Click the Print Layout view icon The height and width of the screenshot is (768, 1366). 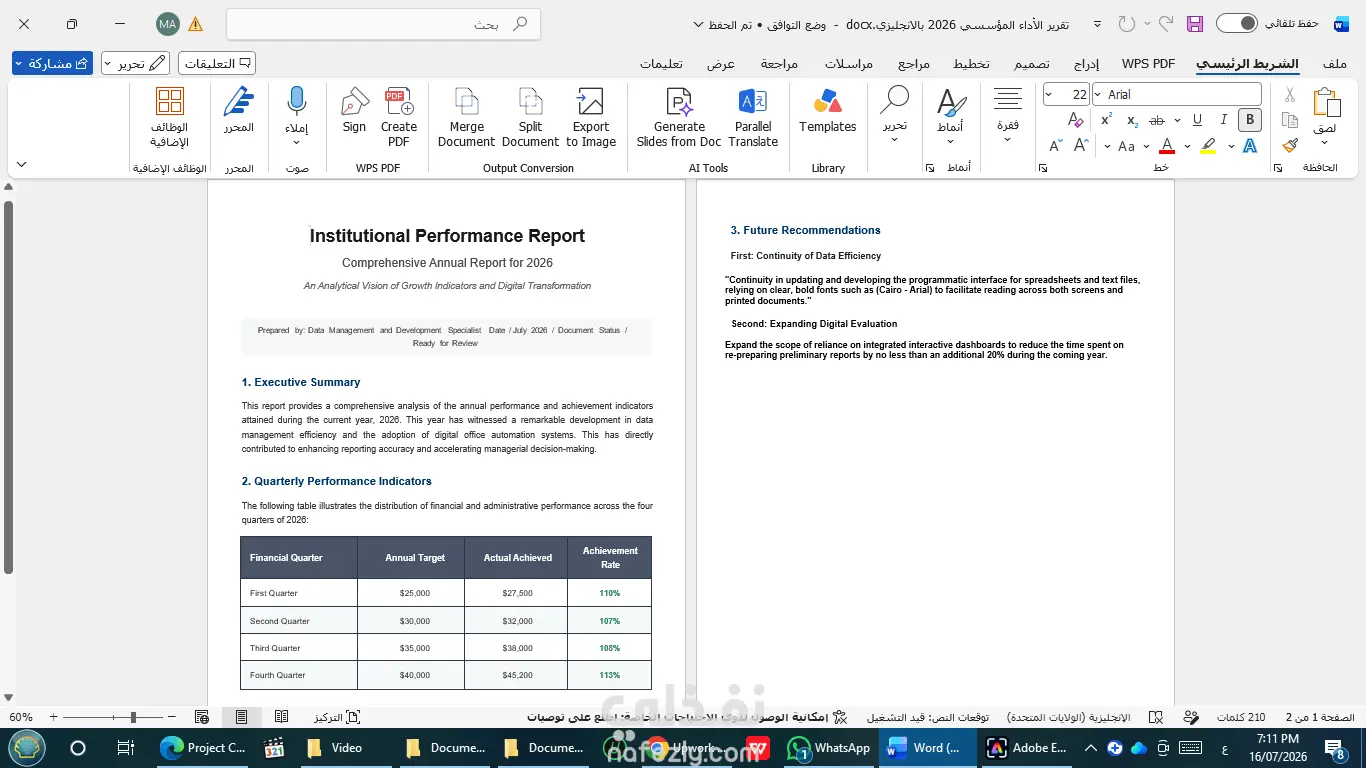click(241, 717)
